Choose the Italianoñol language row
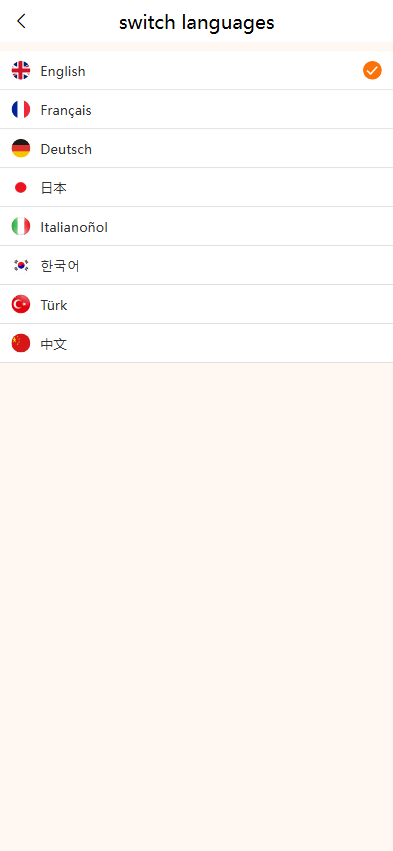This screenshot has height=851, width=393. 196,227
